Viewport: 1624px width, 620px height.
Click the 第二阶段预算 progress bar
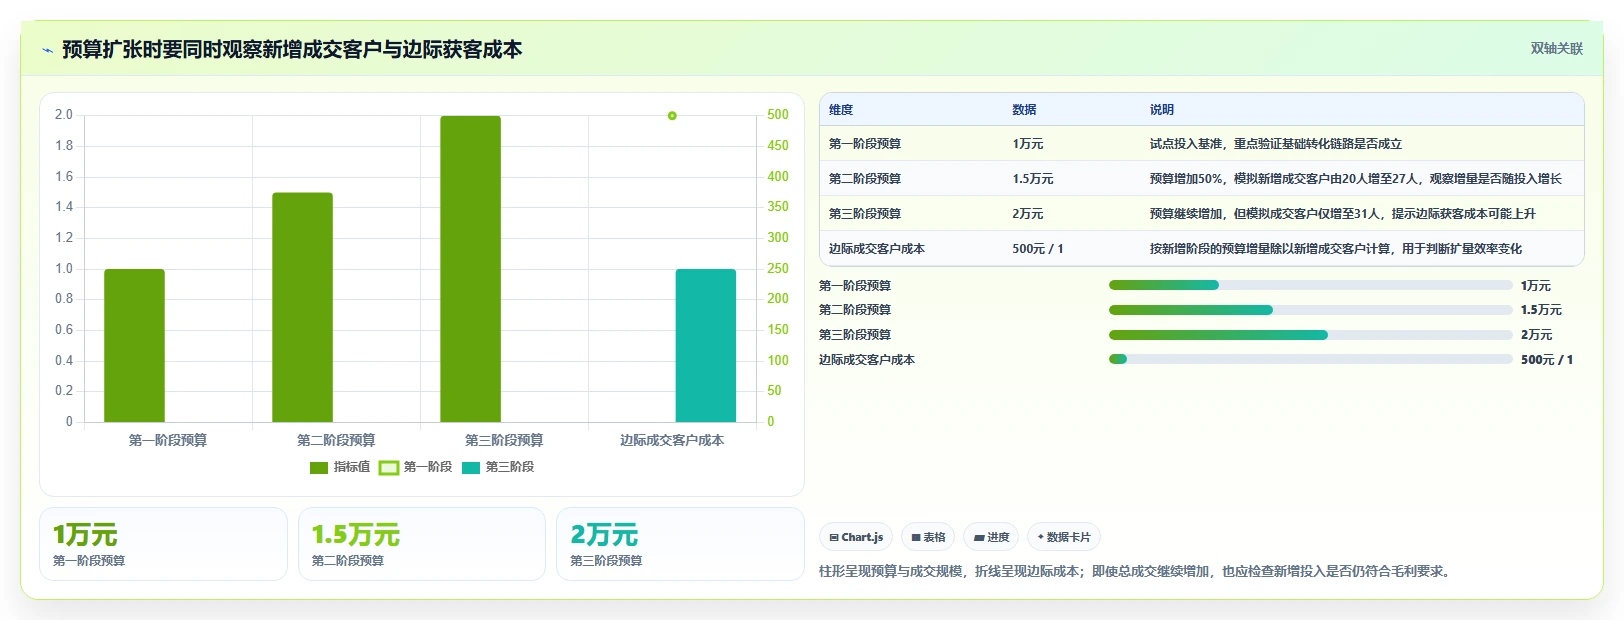(1310, 310)
